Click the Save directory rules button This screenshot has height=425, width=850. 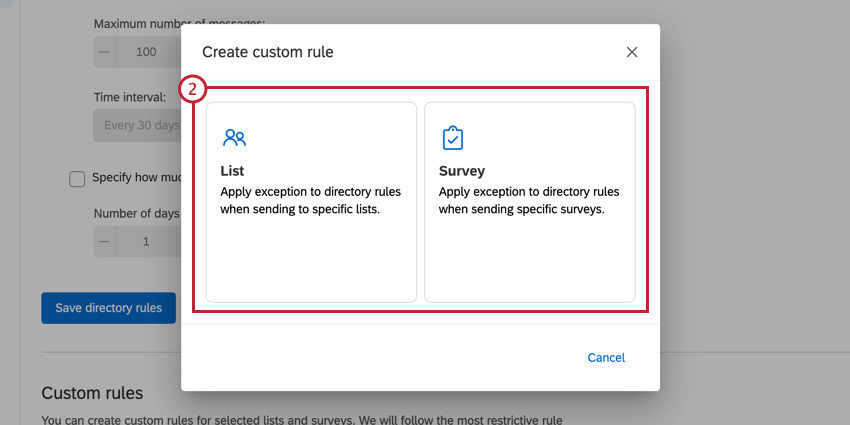tap(108, 308)
